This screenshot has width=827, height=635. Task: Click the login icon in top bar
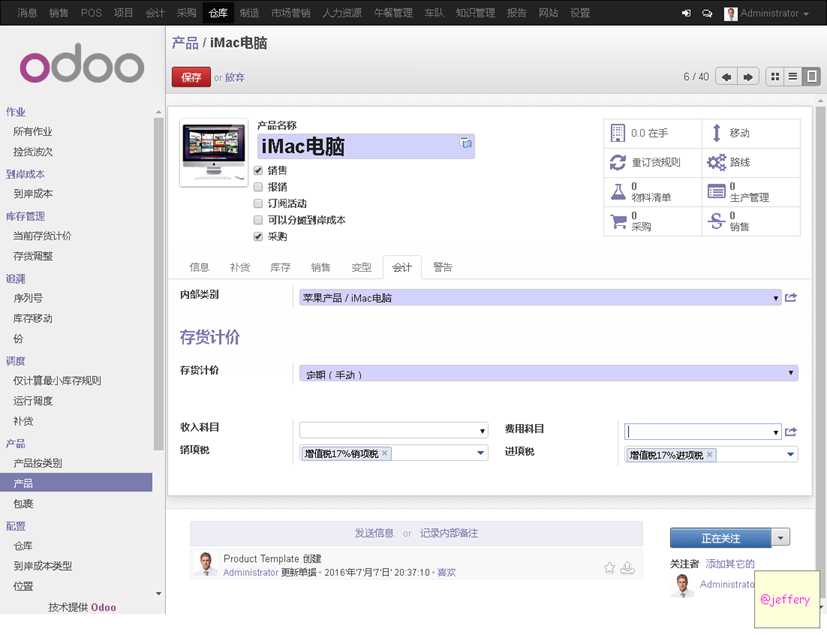point(686,13)
